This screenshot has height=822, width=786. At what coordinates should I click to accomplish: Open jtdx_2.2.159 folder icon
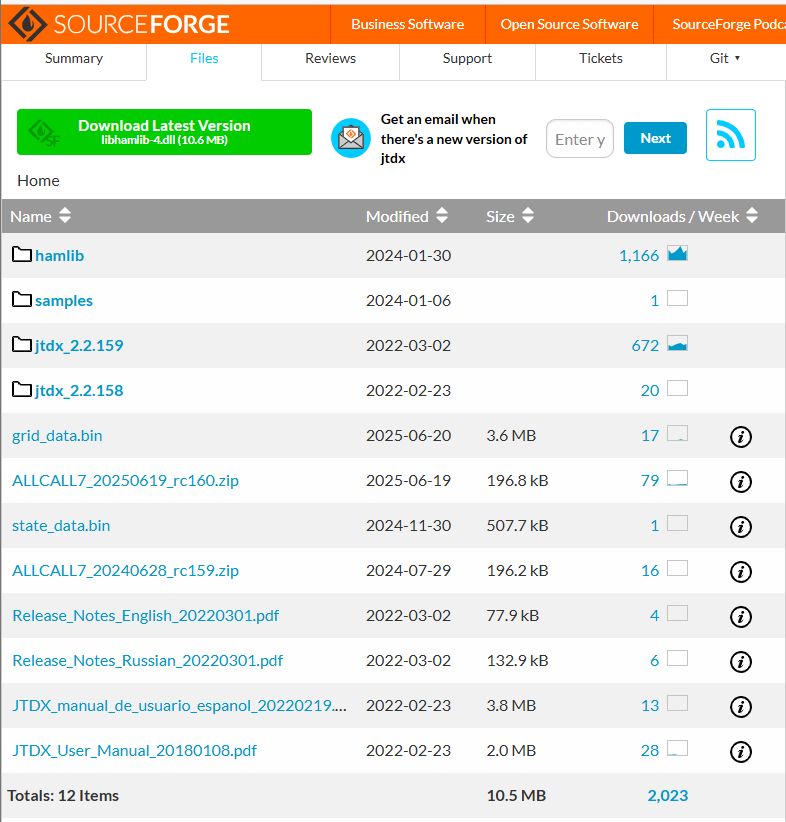coord(21,345)
